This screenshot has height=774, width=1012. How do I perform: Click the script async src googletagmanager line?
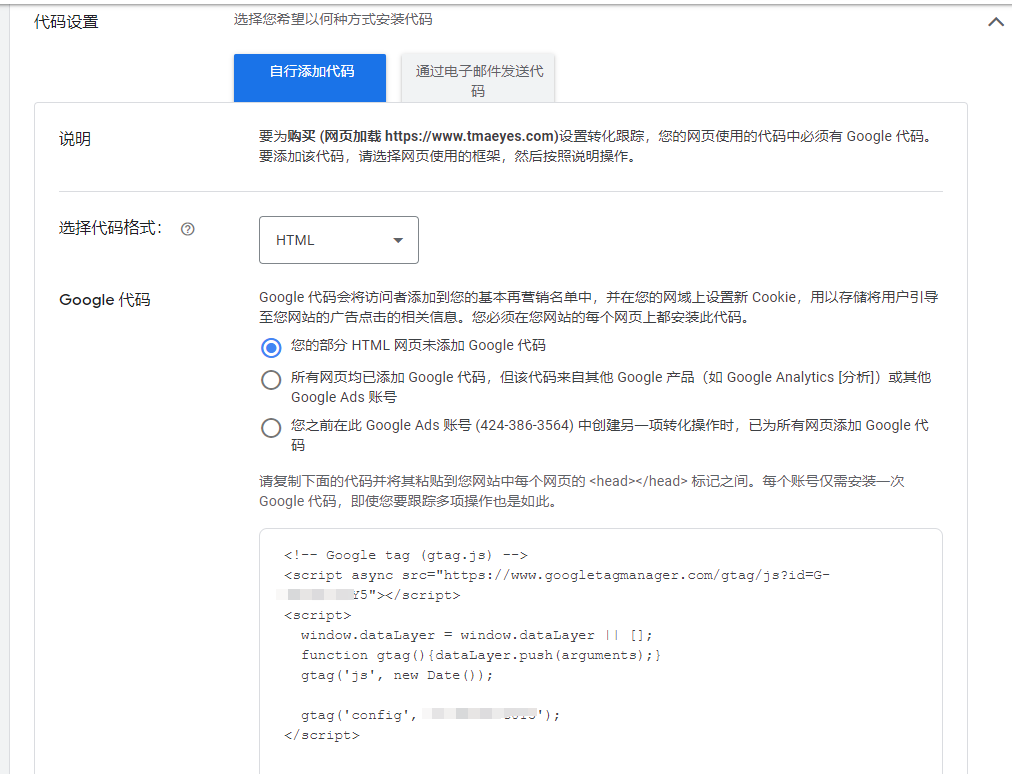pos(556,585)
